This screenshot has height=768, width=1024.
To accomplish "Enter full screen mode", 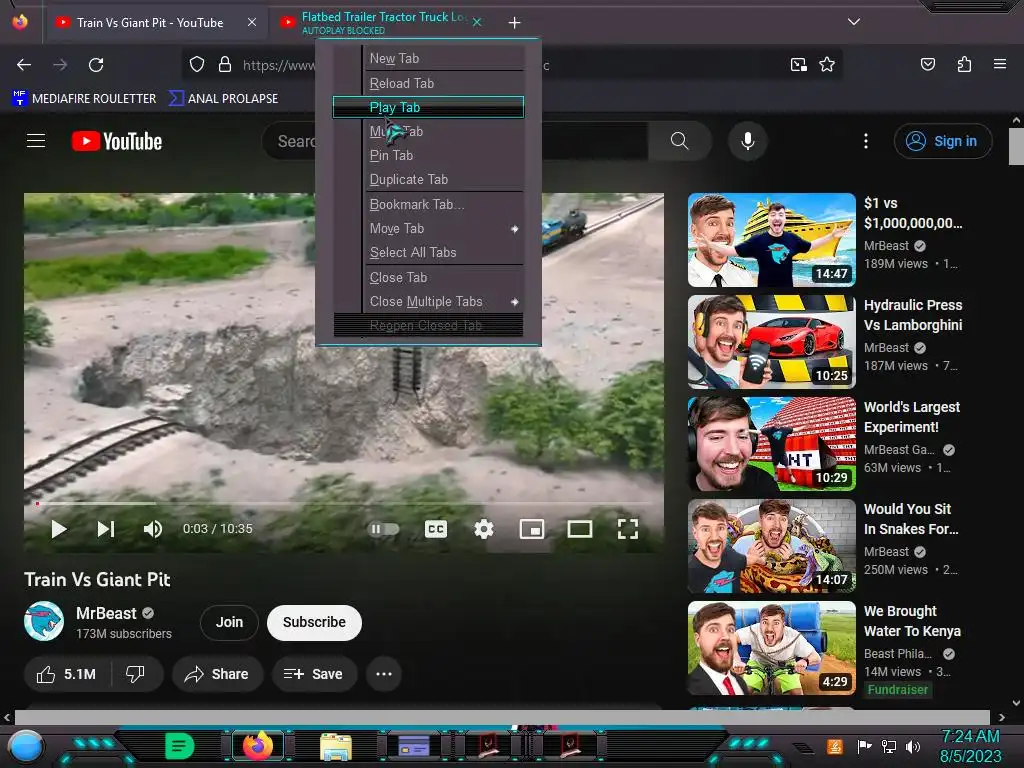I will (628, 529).
